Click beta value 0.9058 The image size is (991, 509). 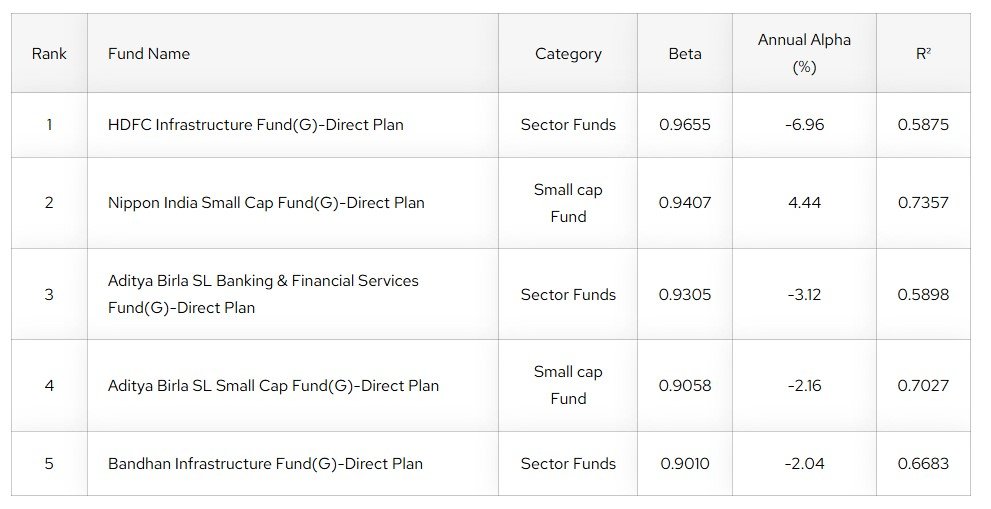(x=685, y=386)
